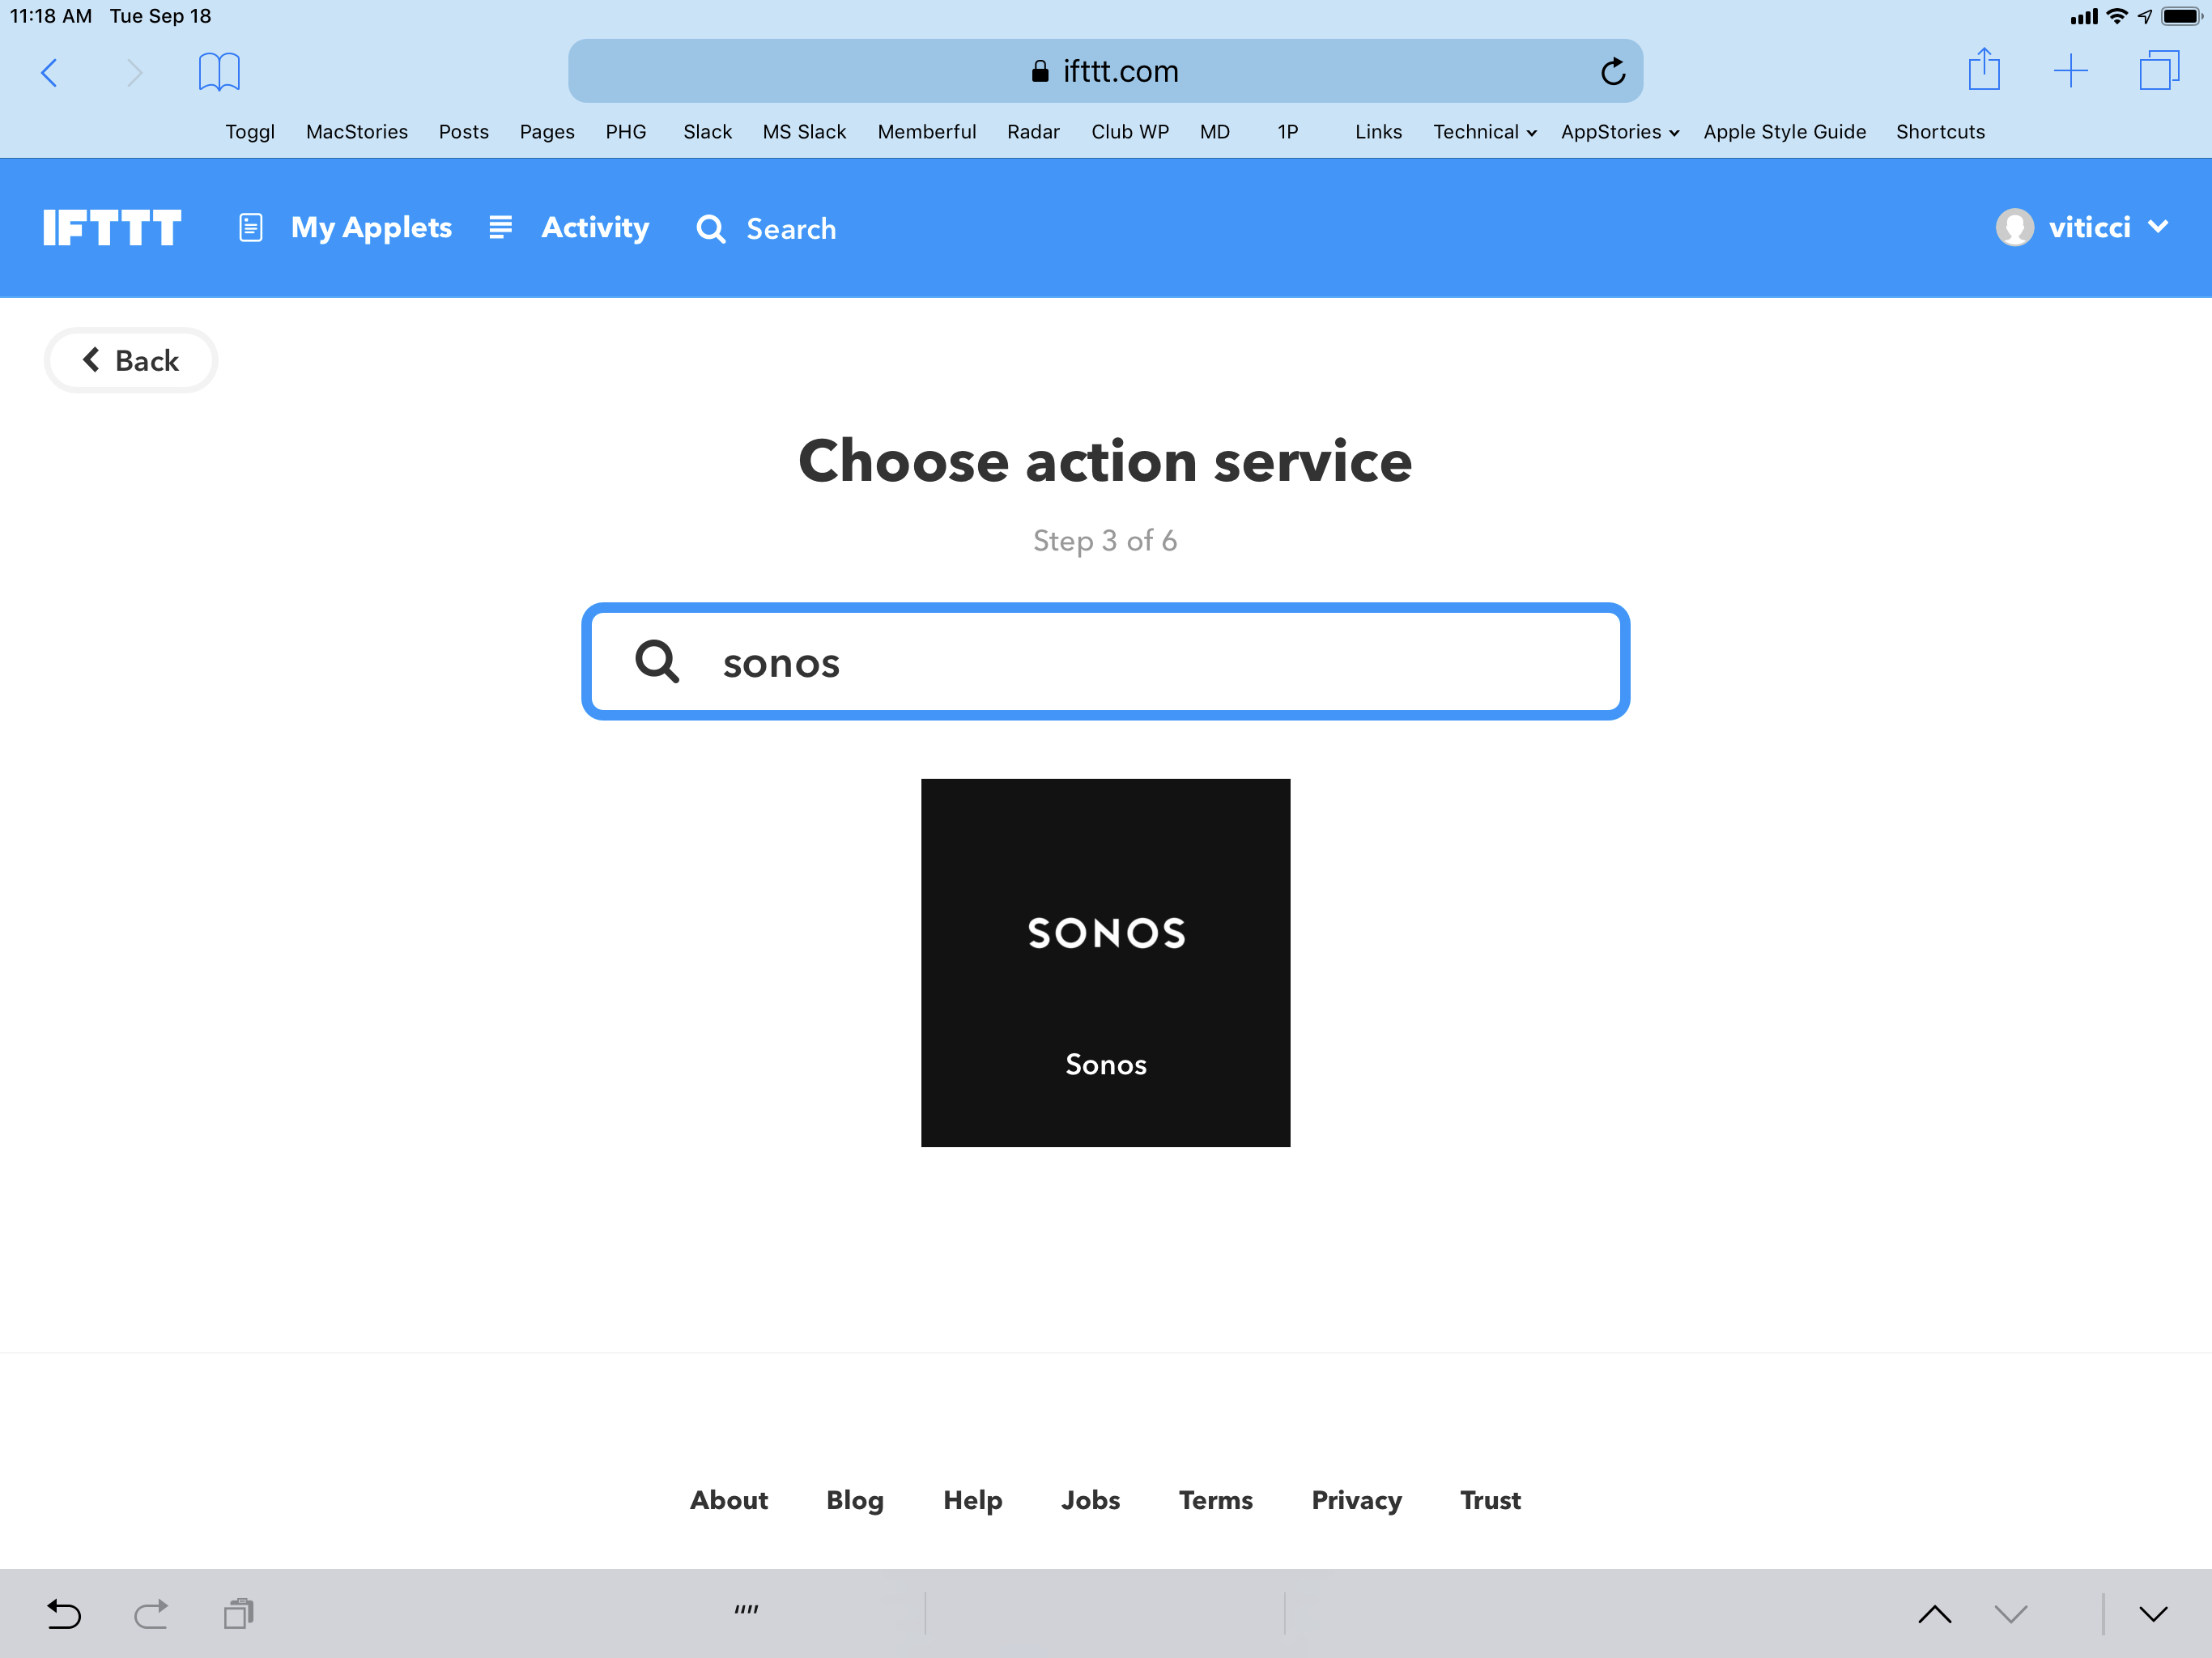Select the Sonos service tile

pos(1105,962)
